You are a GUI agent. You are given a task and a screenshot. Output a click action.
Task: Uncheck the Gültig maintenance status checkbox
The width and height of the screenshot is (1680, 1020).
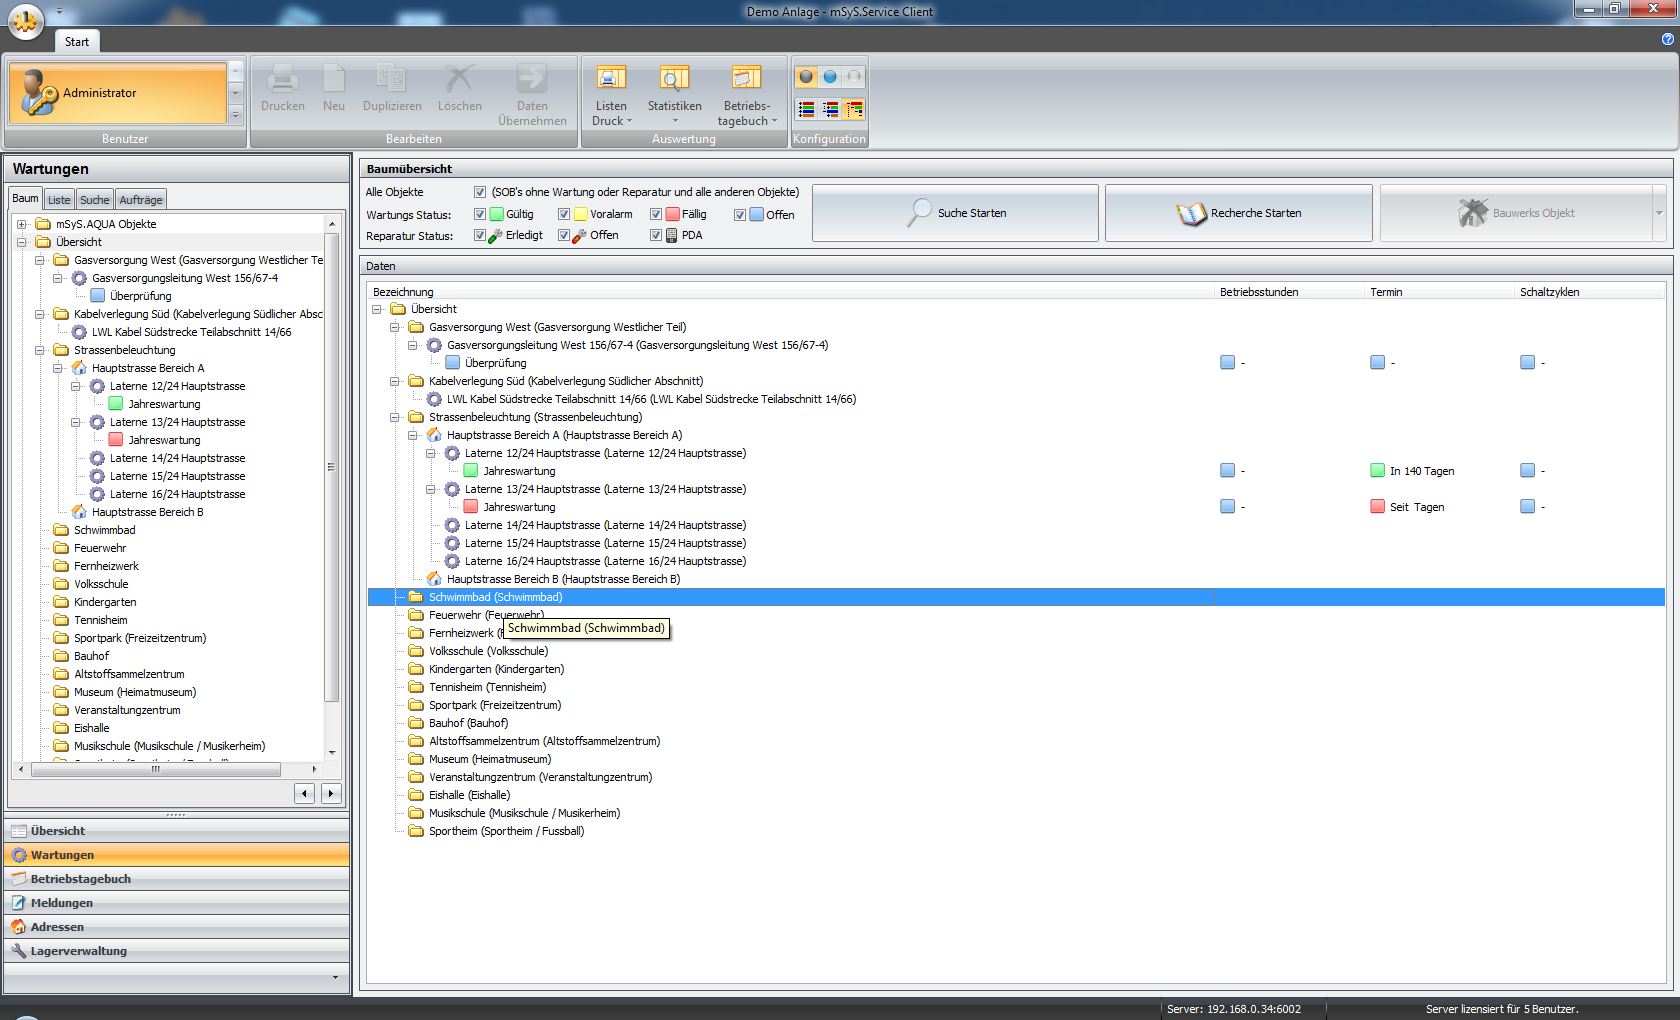tap(480, 214)
